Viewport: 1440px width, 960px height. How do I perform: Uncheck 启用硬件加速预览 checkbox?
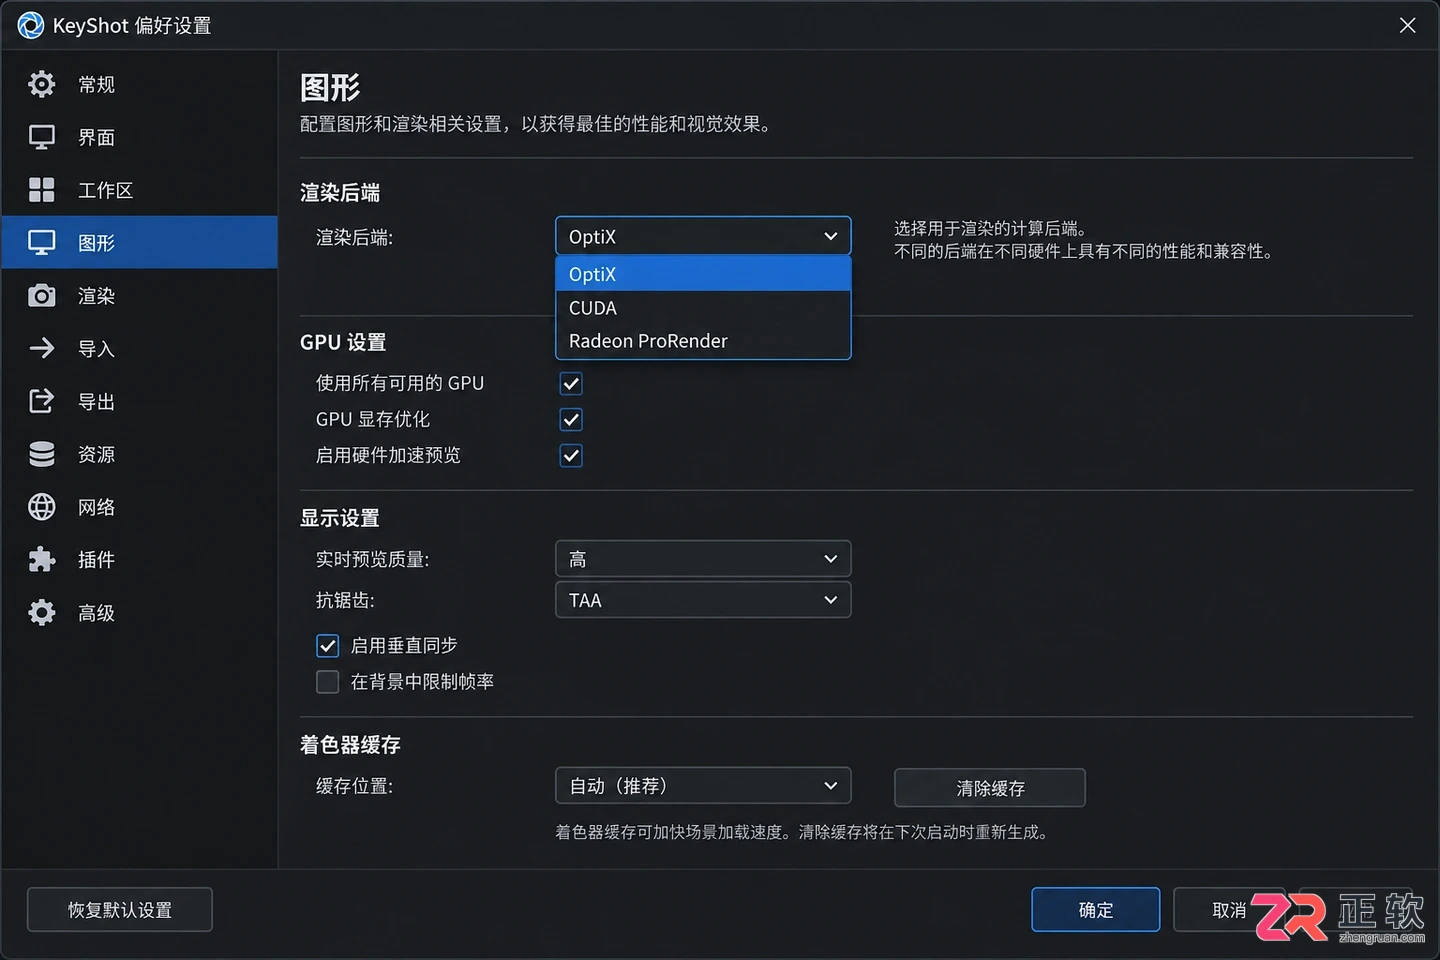[x=571, y=456]
